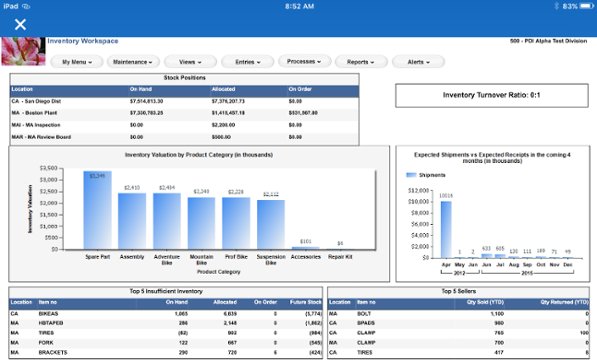Screen dimensions: 597x363
Task: Tap the Bluetooth icon in status bar
Action: point(557,6)
